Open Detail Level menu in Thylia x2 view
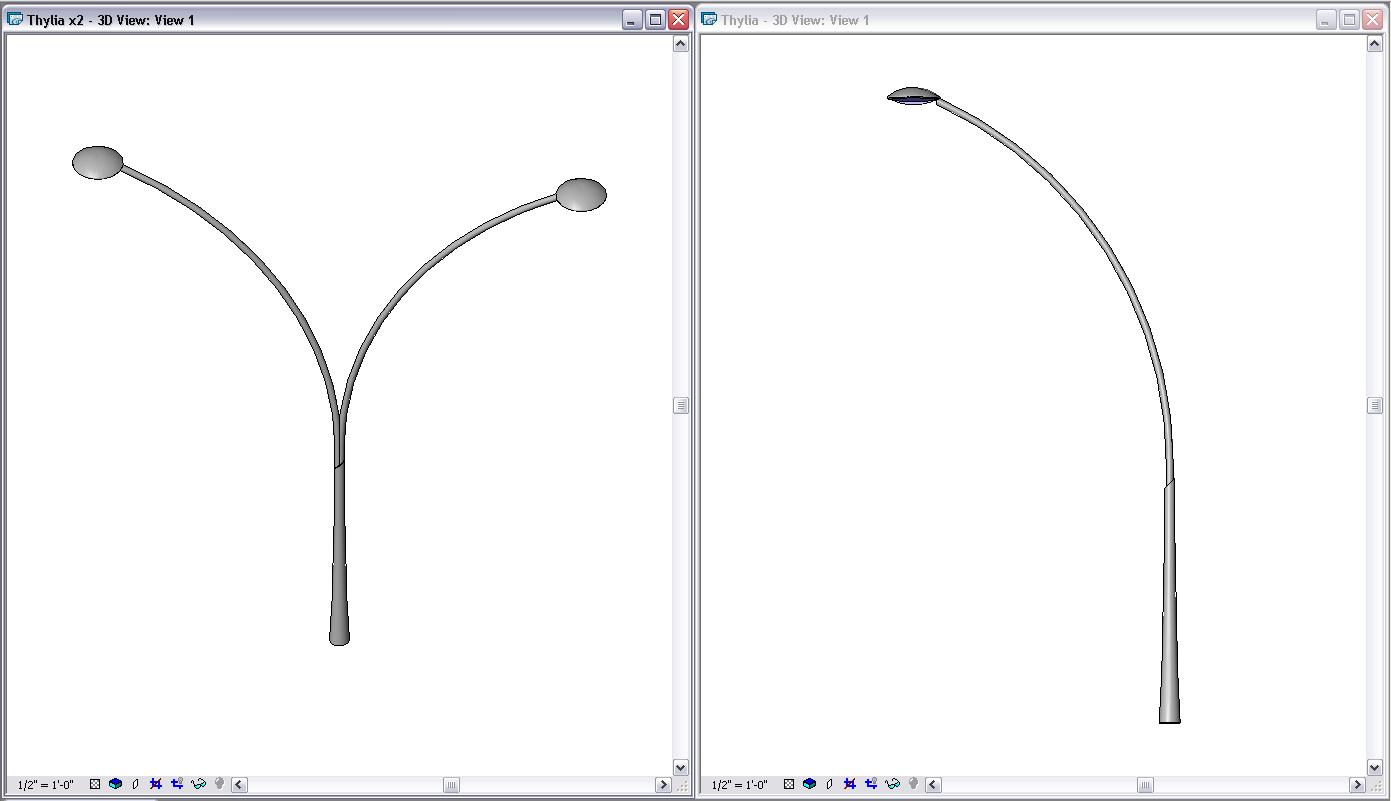 coord(95,785)
